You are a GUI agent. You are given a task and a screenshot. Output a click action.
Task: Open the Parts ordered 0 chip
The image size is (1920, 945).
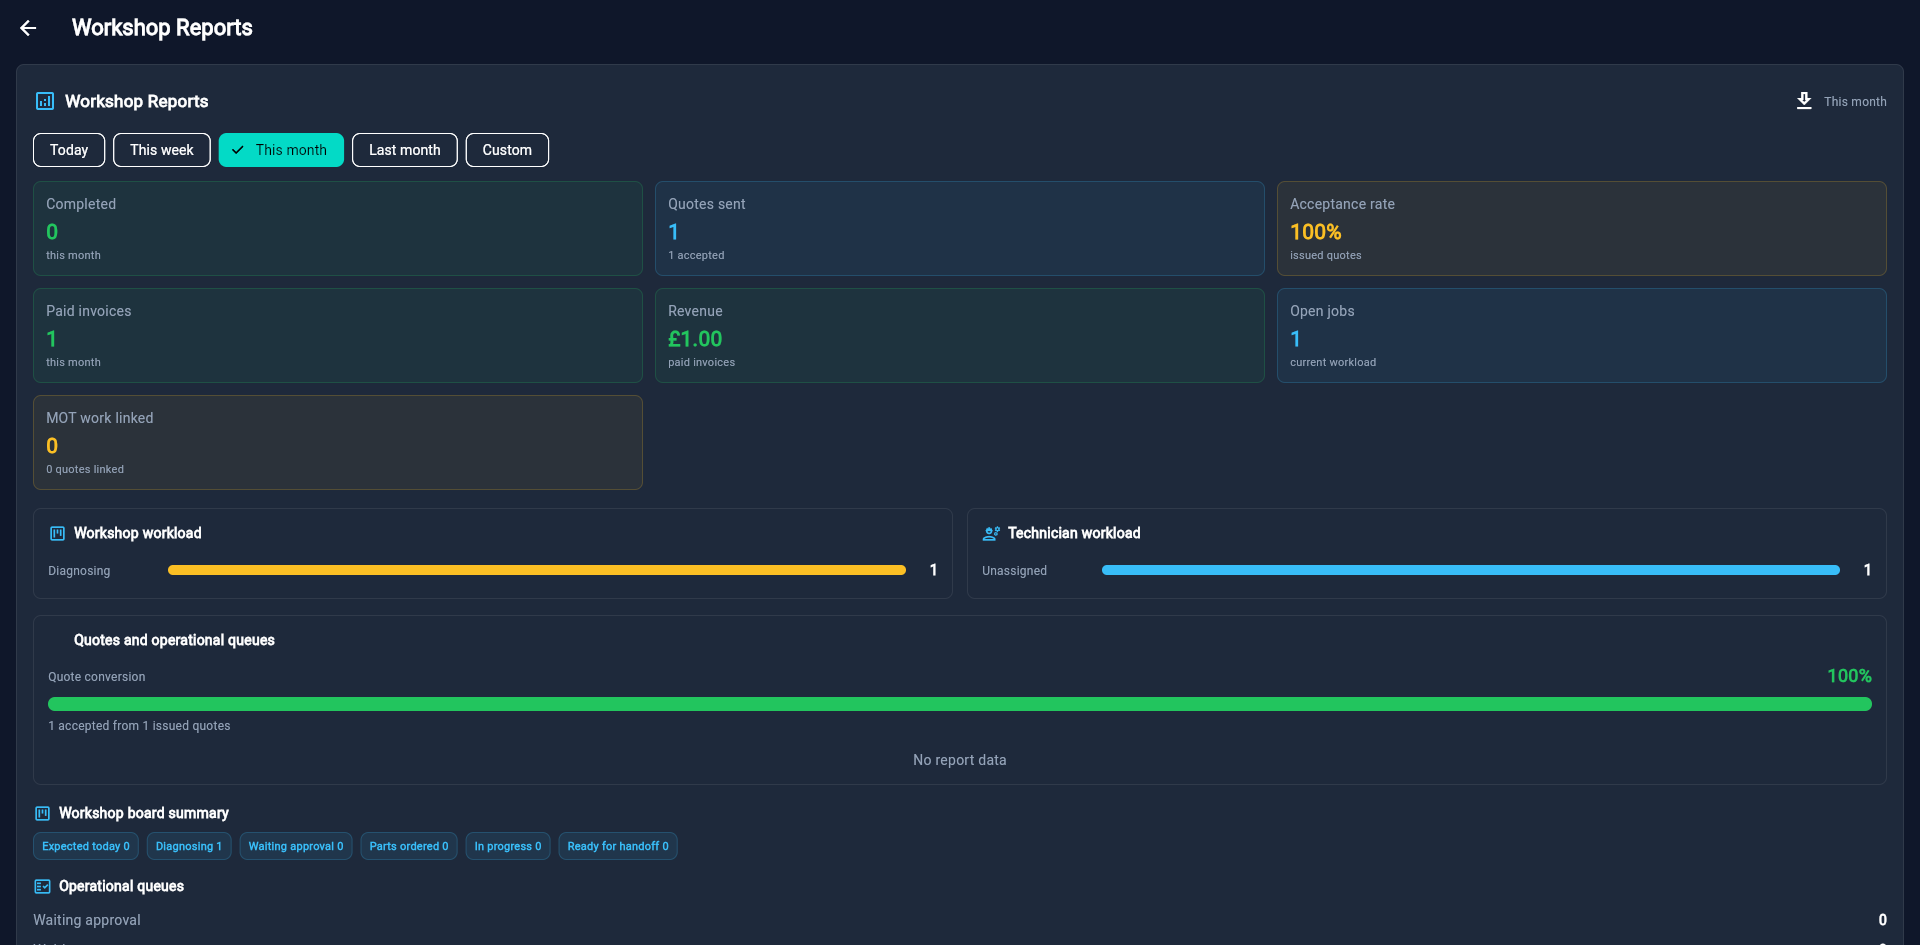409,846
